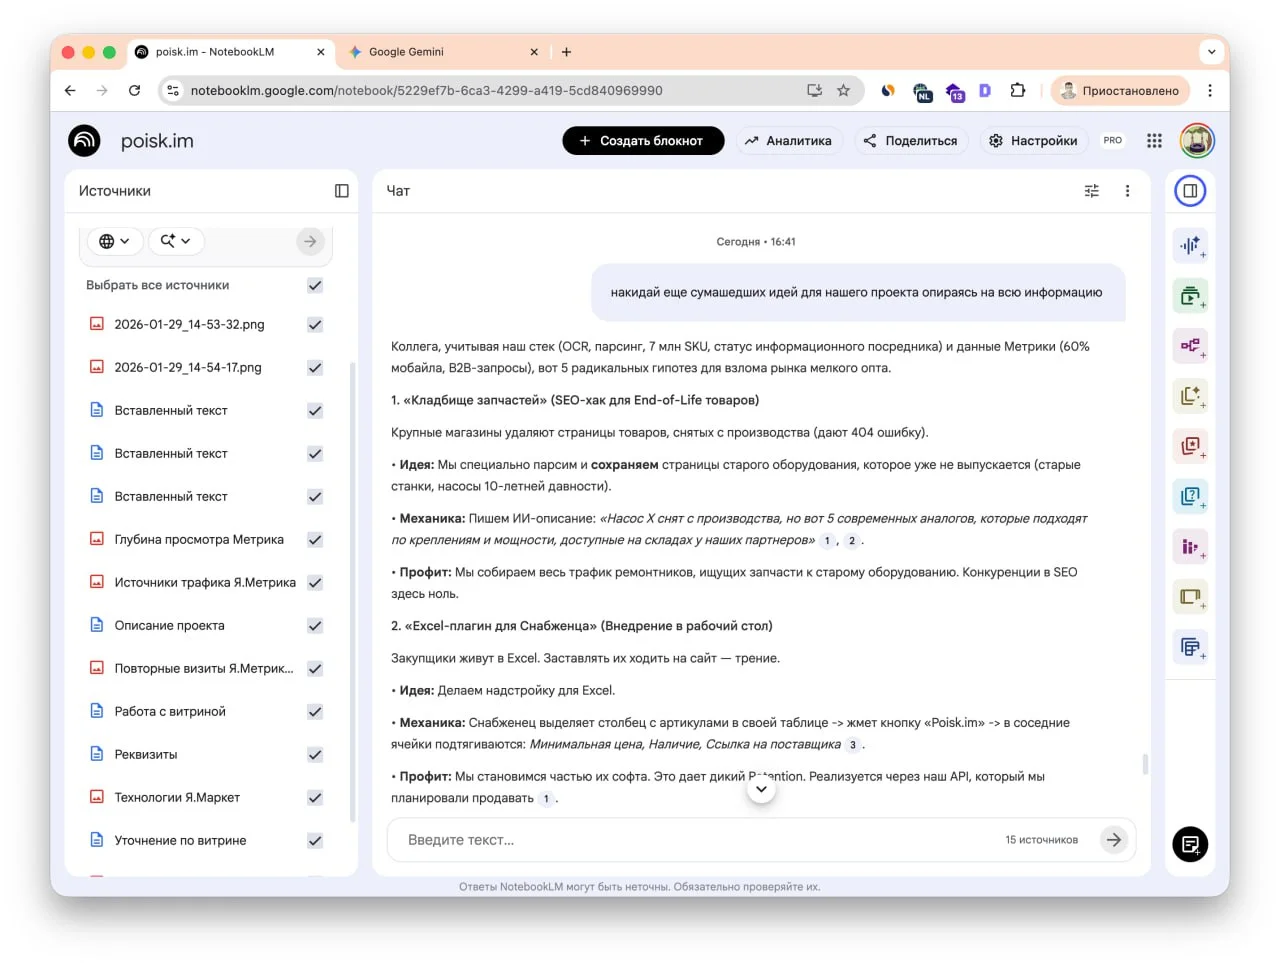Click the scroll-down chevron in chat
This screenshot has width=1280, height=963.
[x=761, y=789]
